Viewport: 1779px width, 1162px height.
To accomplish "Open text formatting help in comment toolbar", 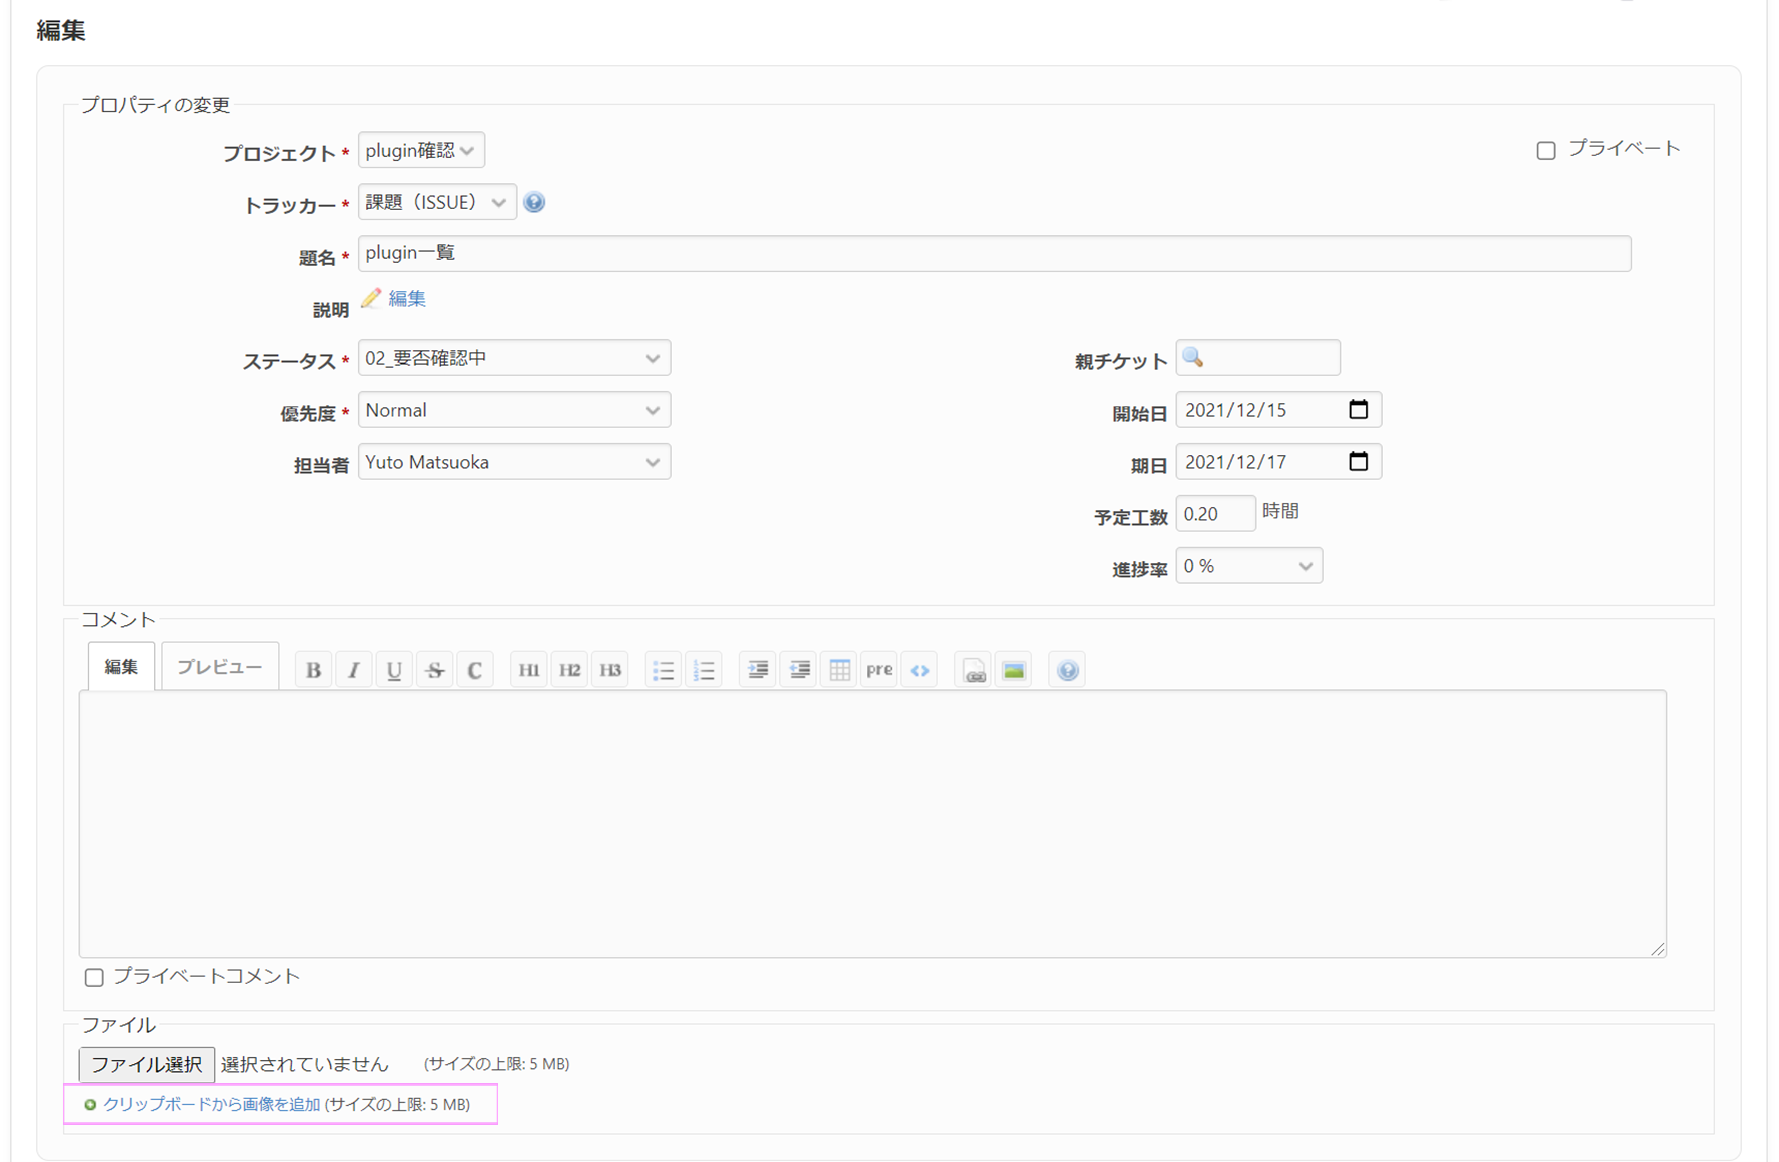I will [x=1068, y=670].
